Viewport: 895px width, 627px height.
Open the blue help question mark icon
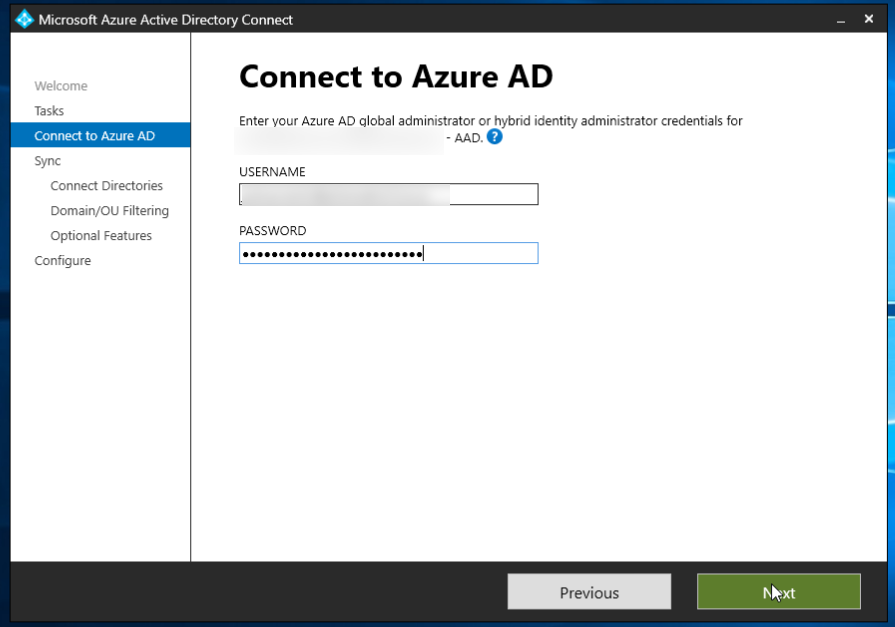tap(494, 137)
